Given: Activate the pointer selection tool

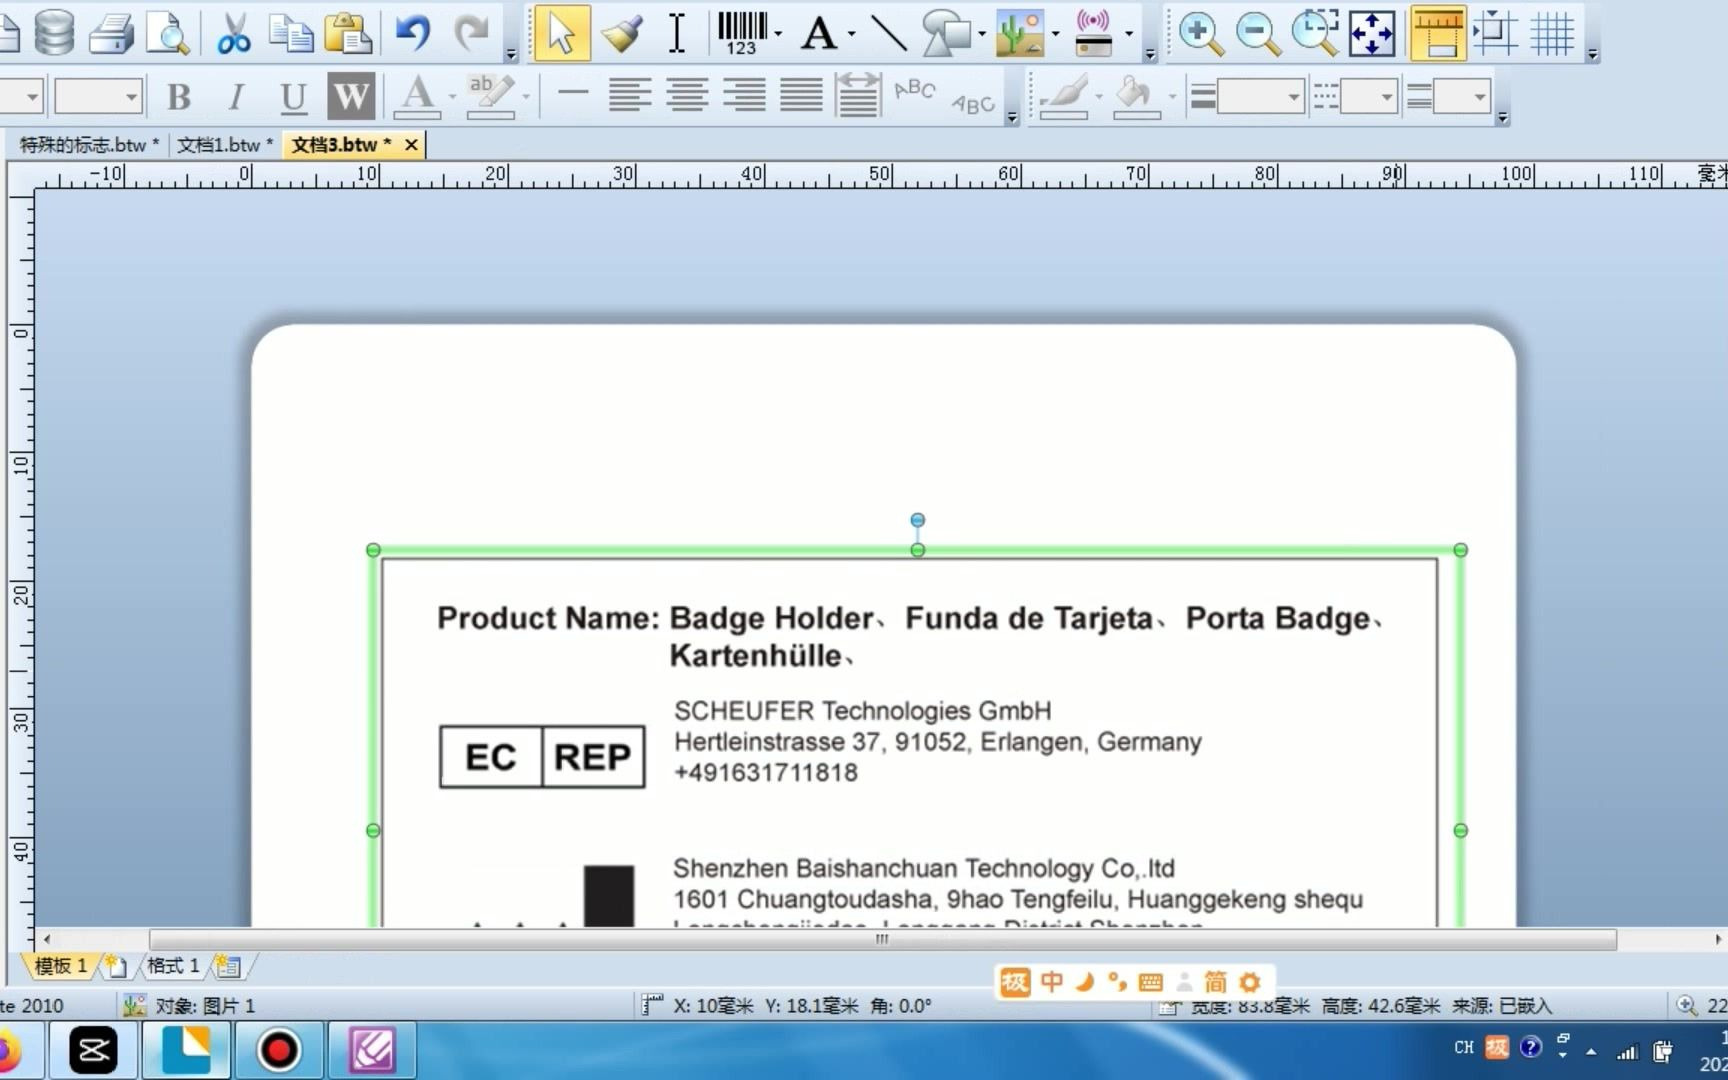Looking at the screenshot, I should [562, 33].
